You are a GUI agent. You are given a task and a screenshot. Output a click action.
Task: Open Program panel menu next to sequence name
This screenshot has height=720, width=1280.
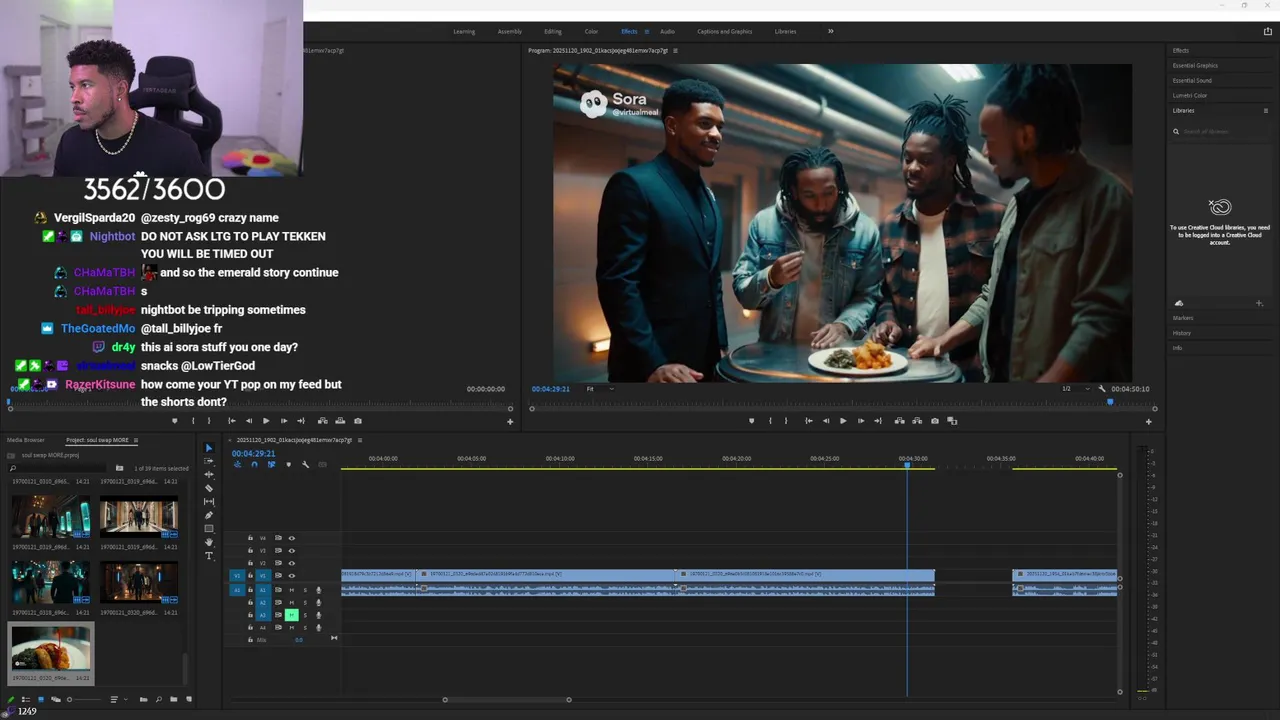click(675, 51)
